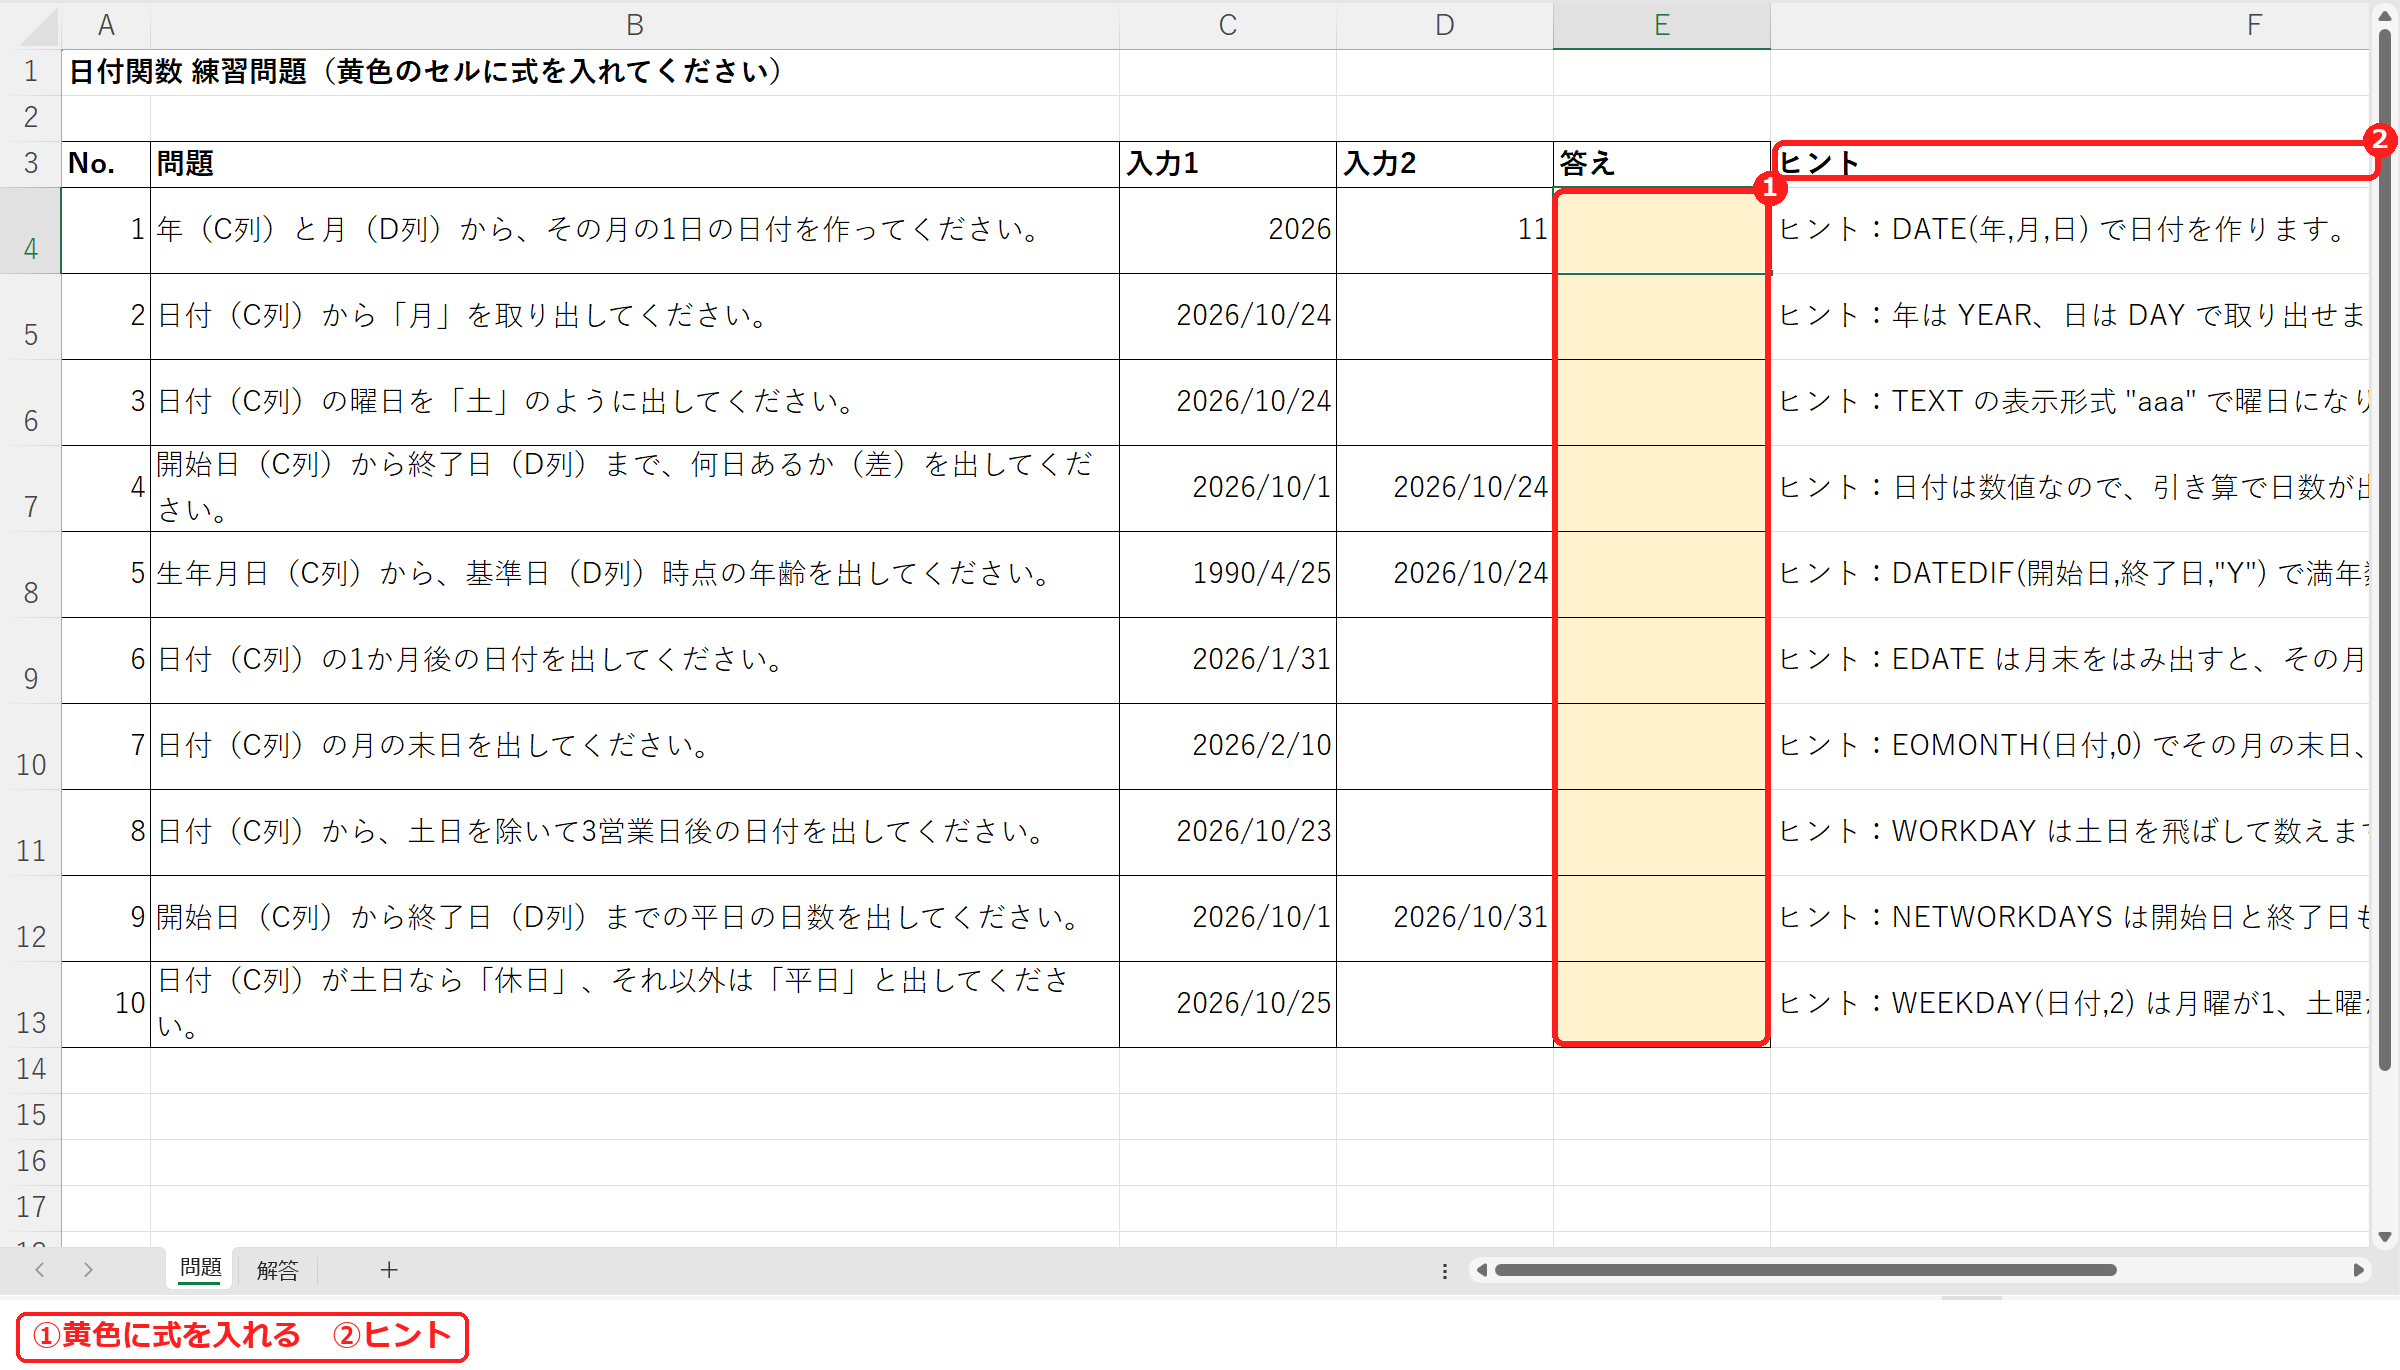Select column C header
Viewport: 2400px width, 1370px height.
[x=1228, y=25]
